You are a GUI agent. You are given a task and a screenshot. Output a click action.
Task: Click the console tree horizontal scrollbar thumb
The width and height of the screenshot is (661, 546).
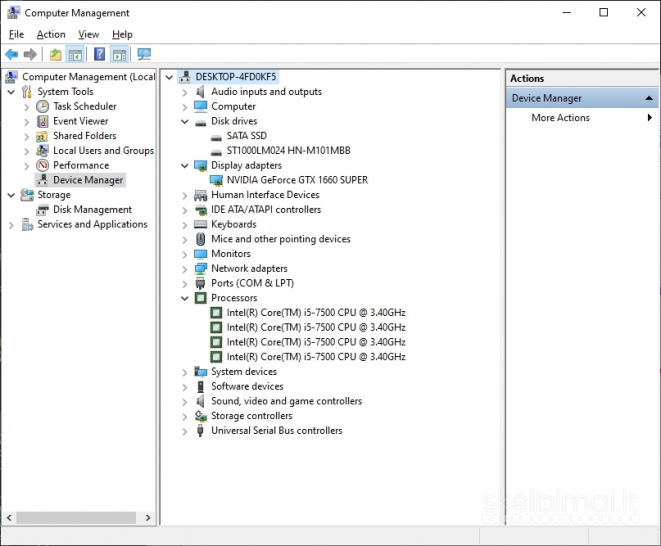pyautogui.click(x=76, y=518)
